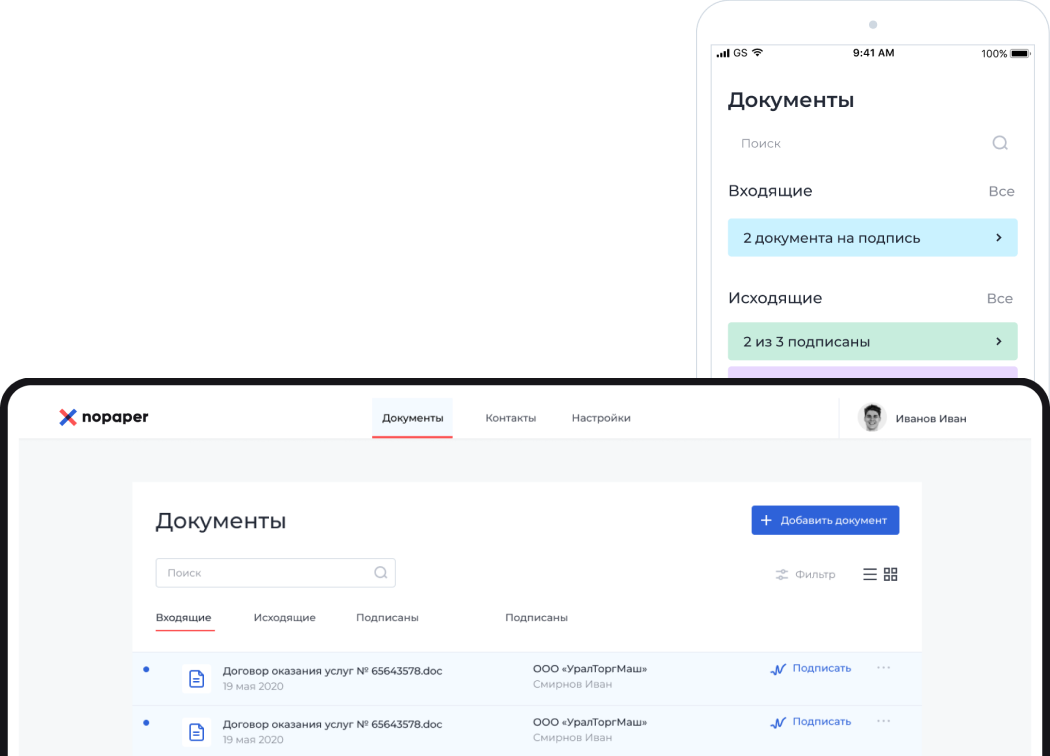
Task: Click the 9:41 AM phone clock
Action: click(873, 53)
